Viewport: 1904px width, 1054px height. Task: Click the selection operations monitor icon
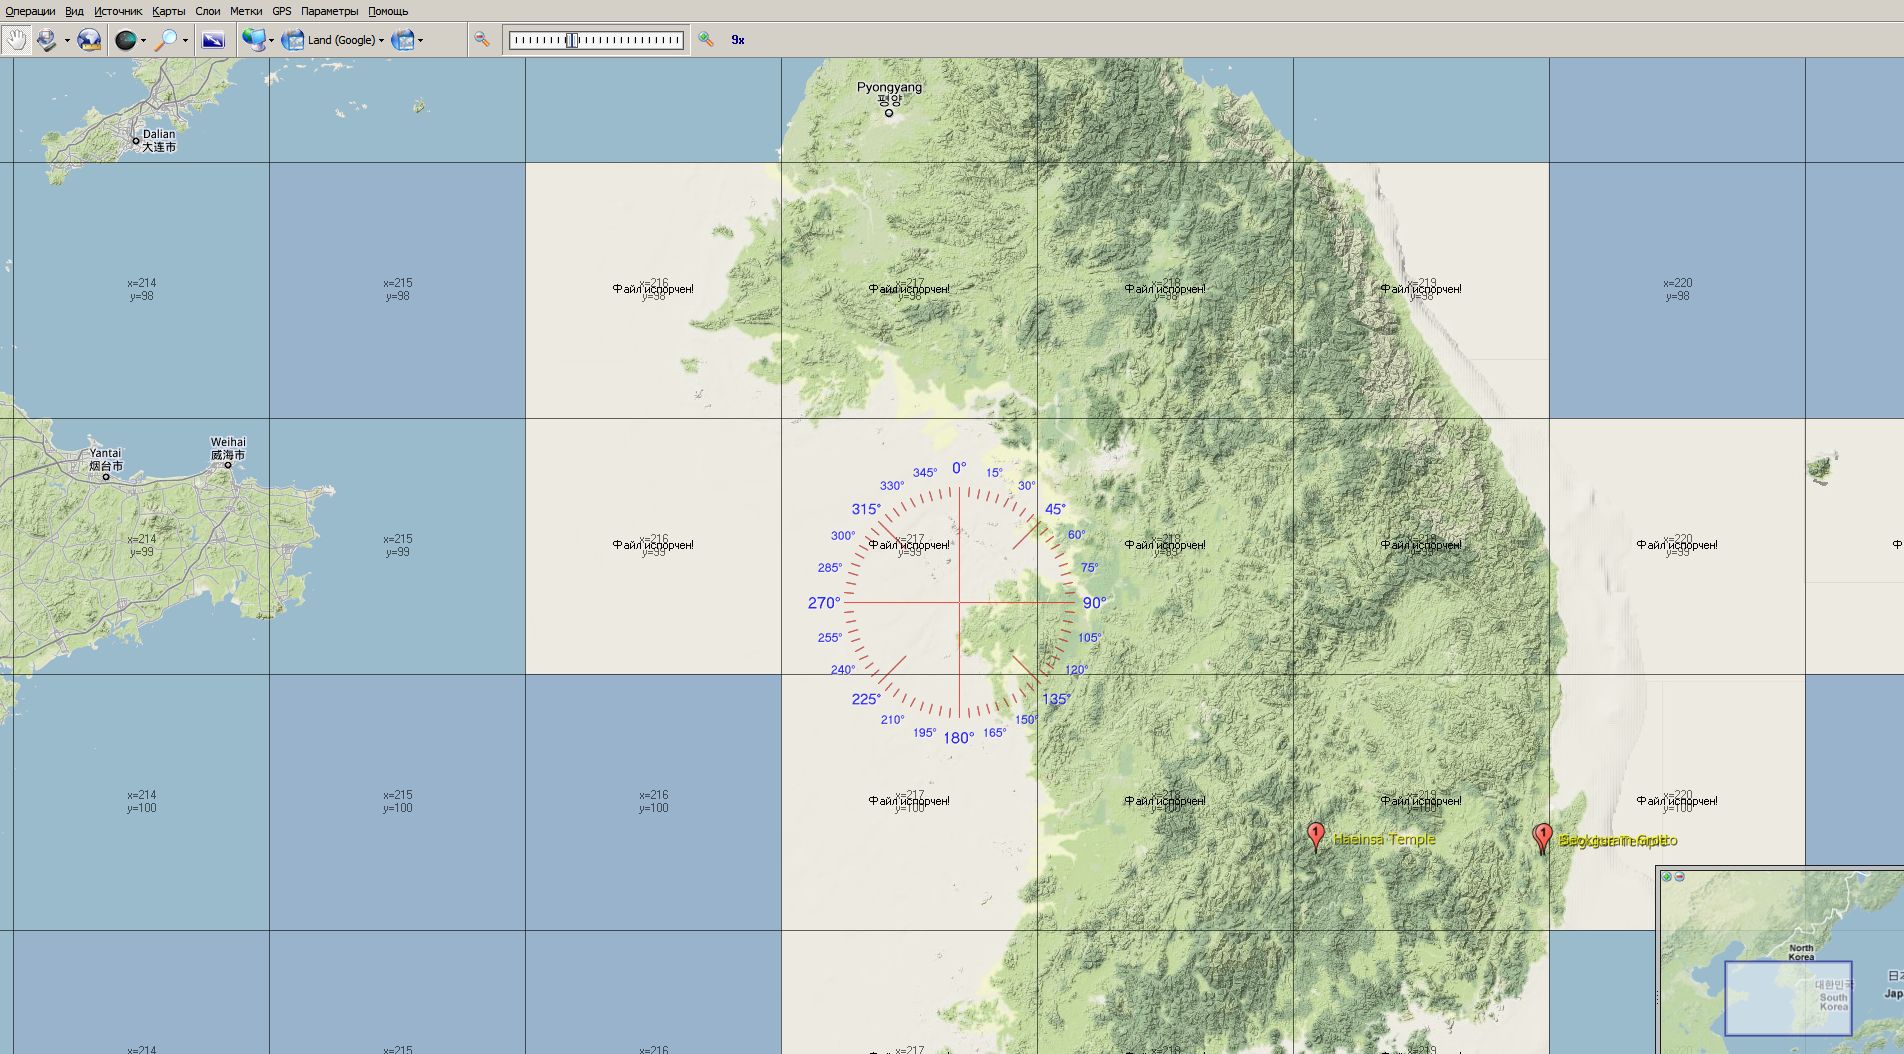pos(46,40)
